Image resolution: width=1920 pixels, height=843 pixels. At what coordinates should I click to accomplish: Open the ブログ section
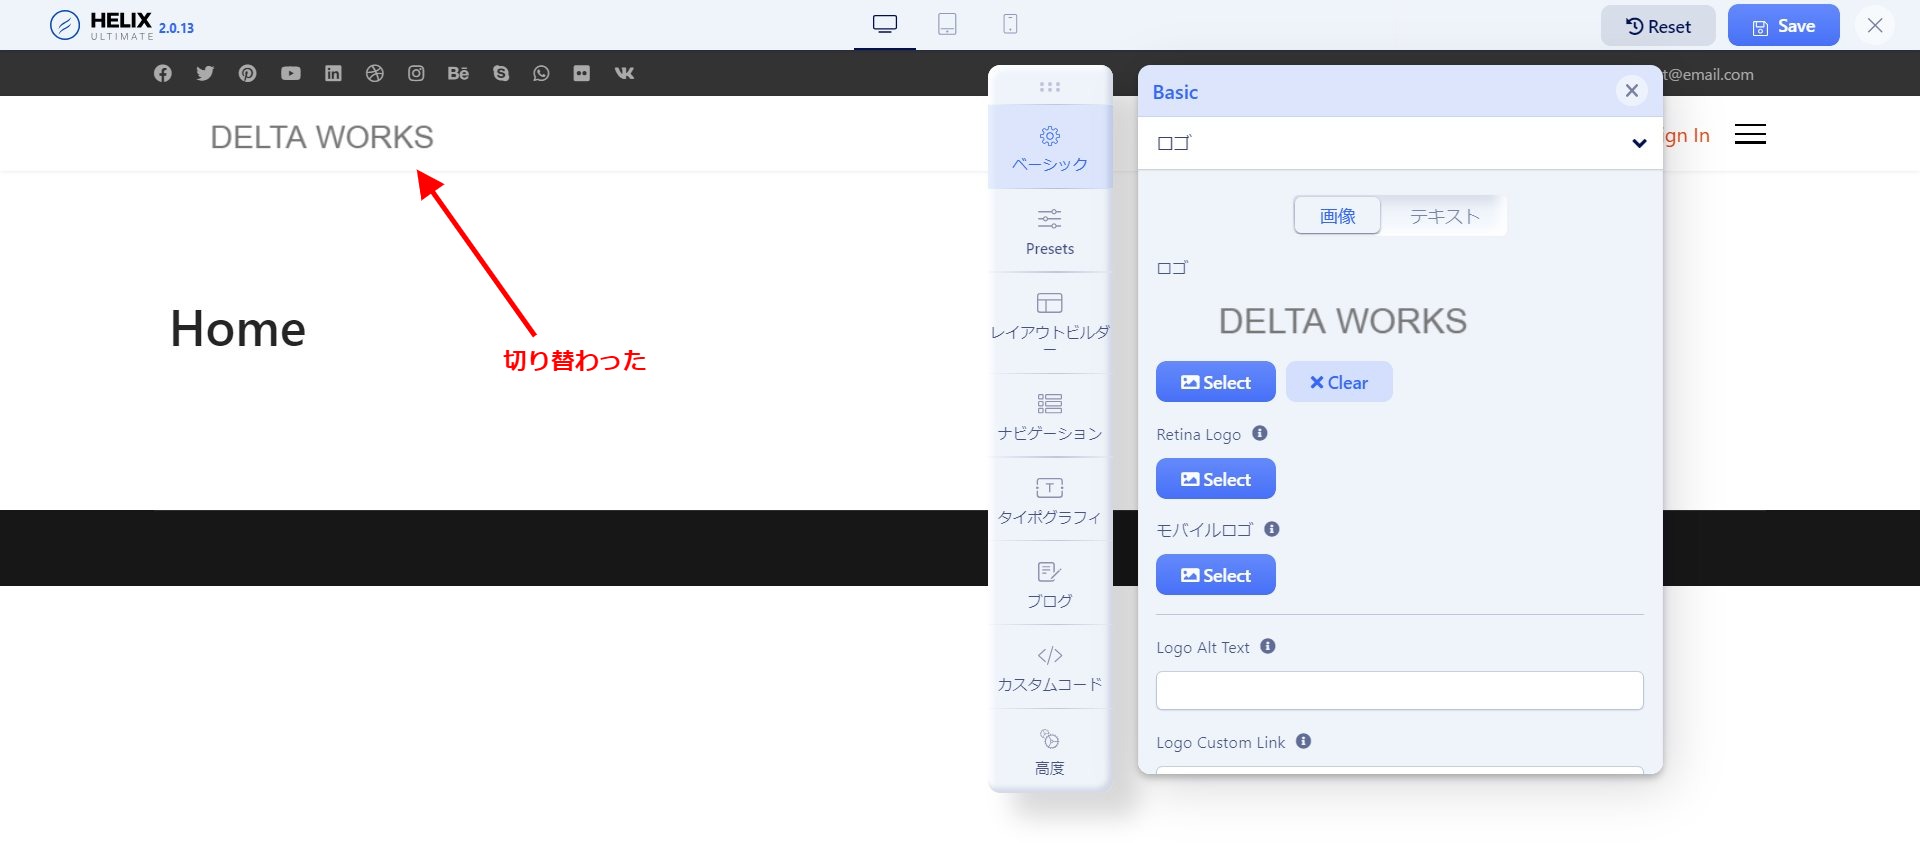click(x=1050, y=584)
